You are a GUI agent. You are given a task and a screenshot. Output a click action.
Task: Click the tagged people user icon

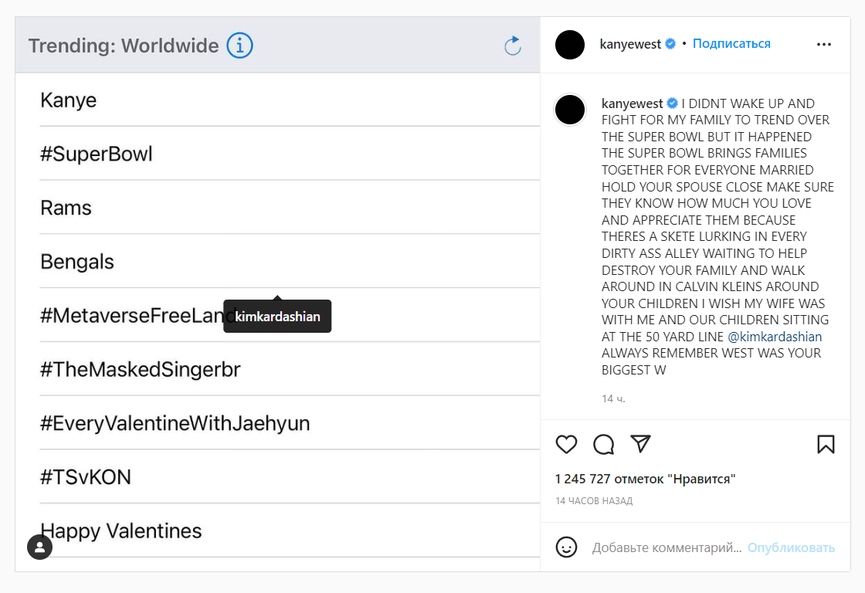tap(39, 547)
